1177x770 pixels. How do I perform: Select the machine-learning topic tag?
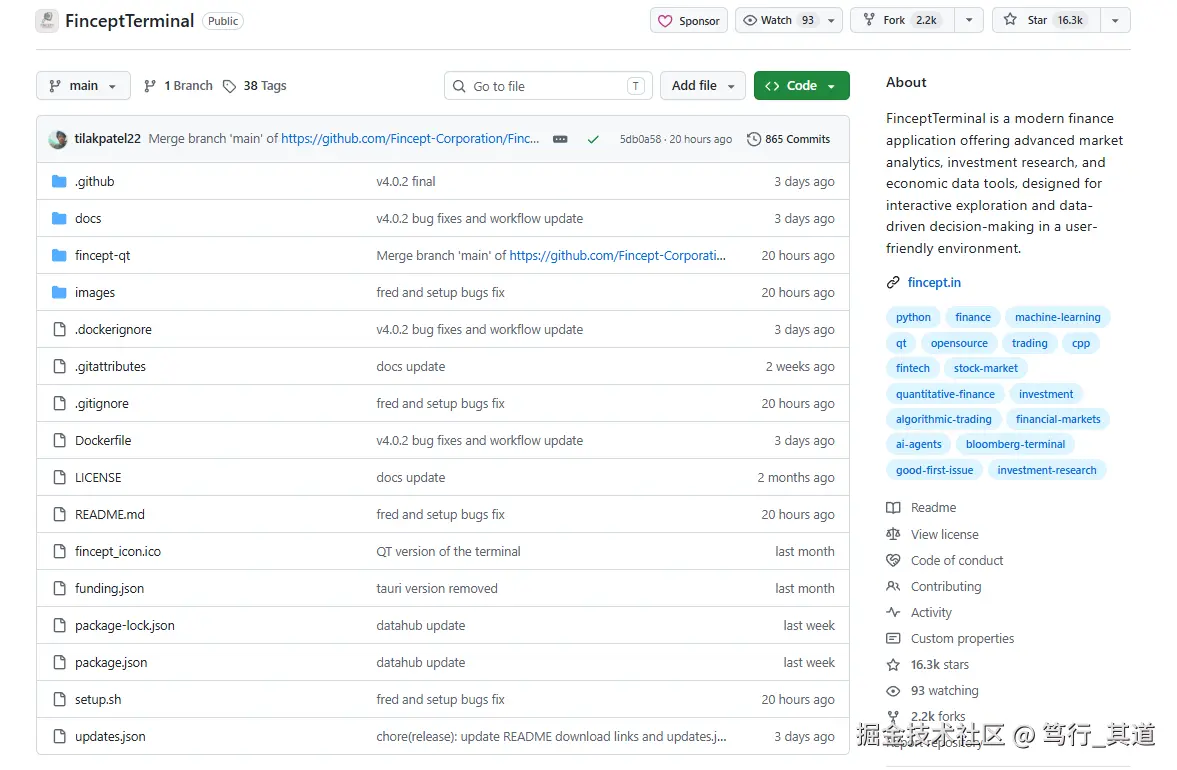(1058, 317)
